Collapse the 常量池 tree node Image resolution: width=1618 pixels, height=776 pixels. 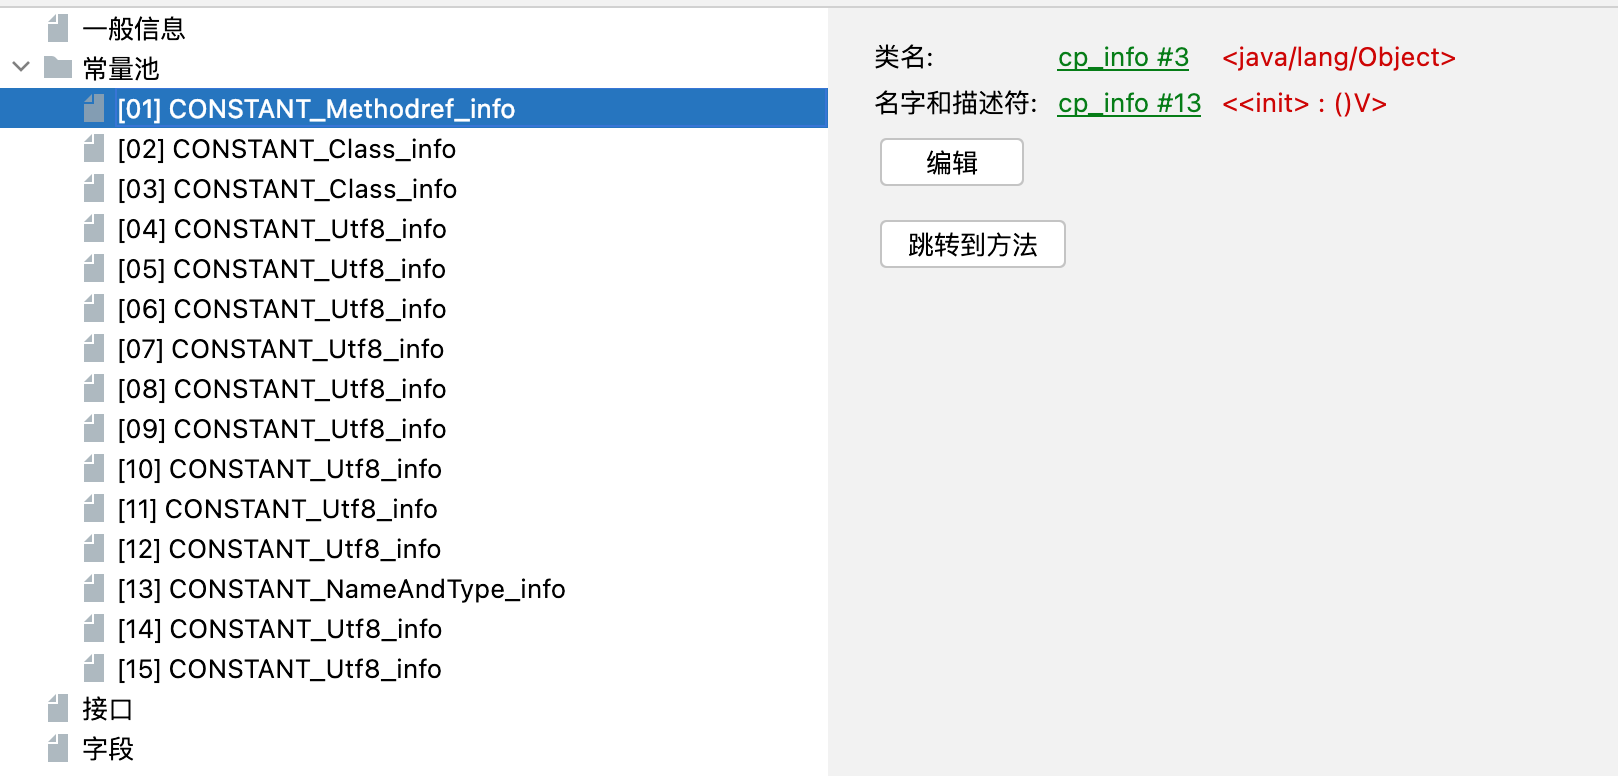pyautogui.click(x=21, y=68)
